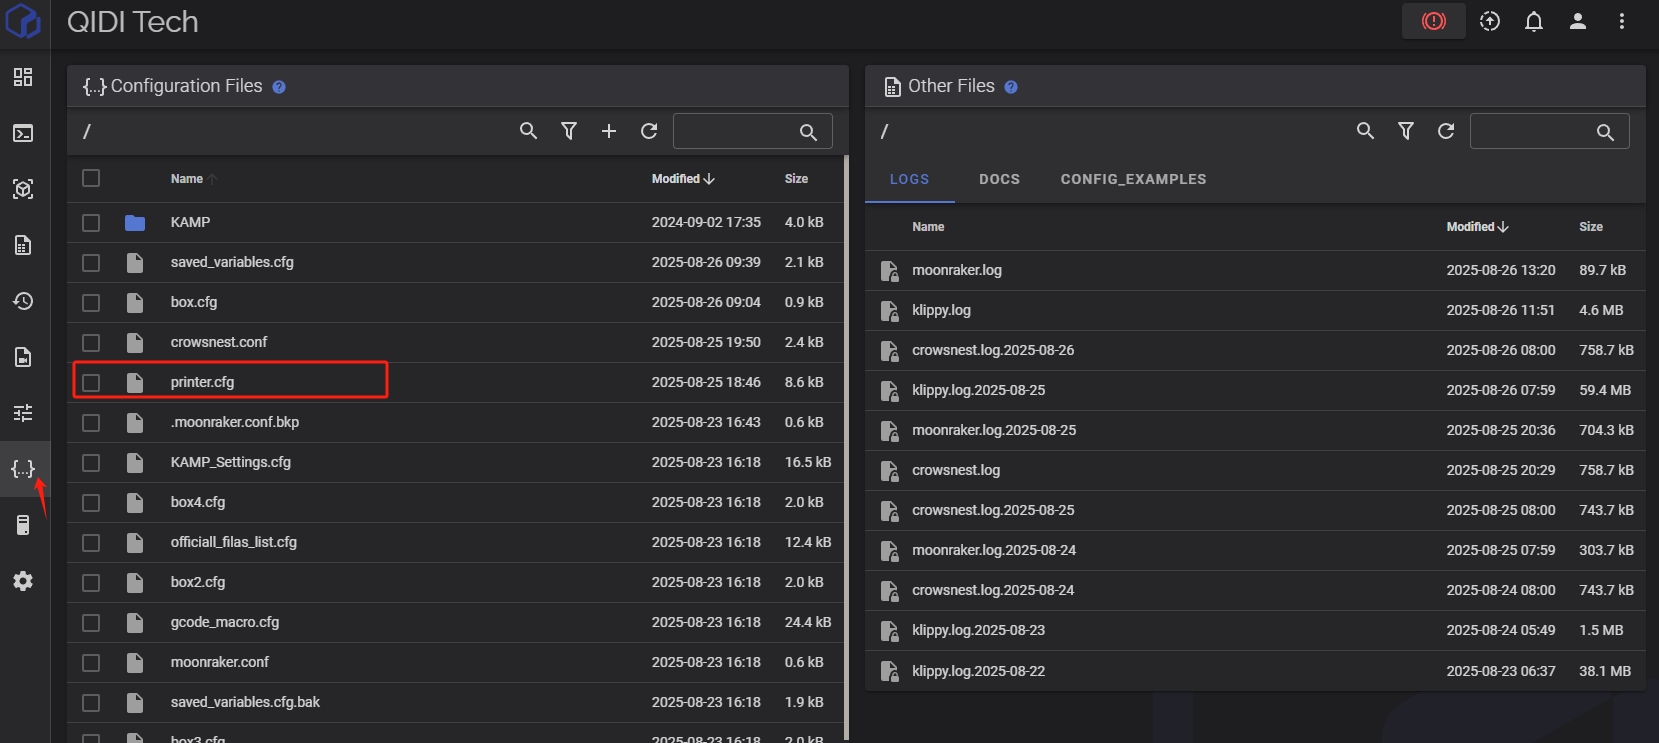Select officiall_filas_list.cfg row
Viewport: 1659px width, 743px height.
pyautogui.click(x=457, y=542)
